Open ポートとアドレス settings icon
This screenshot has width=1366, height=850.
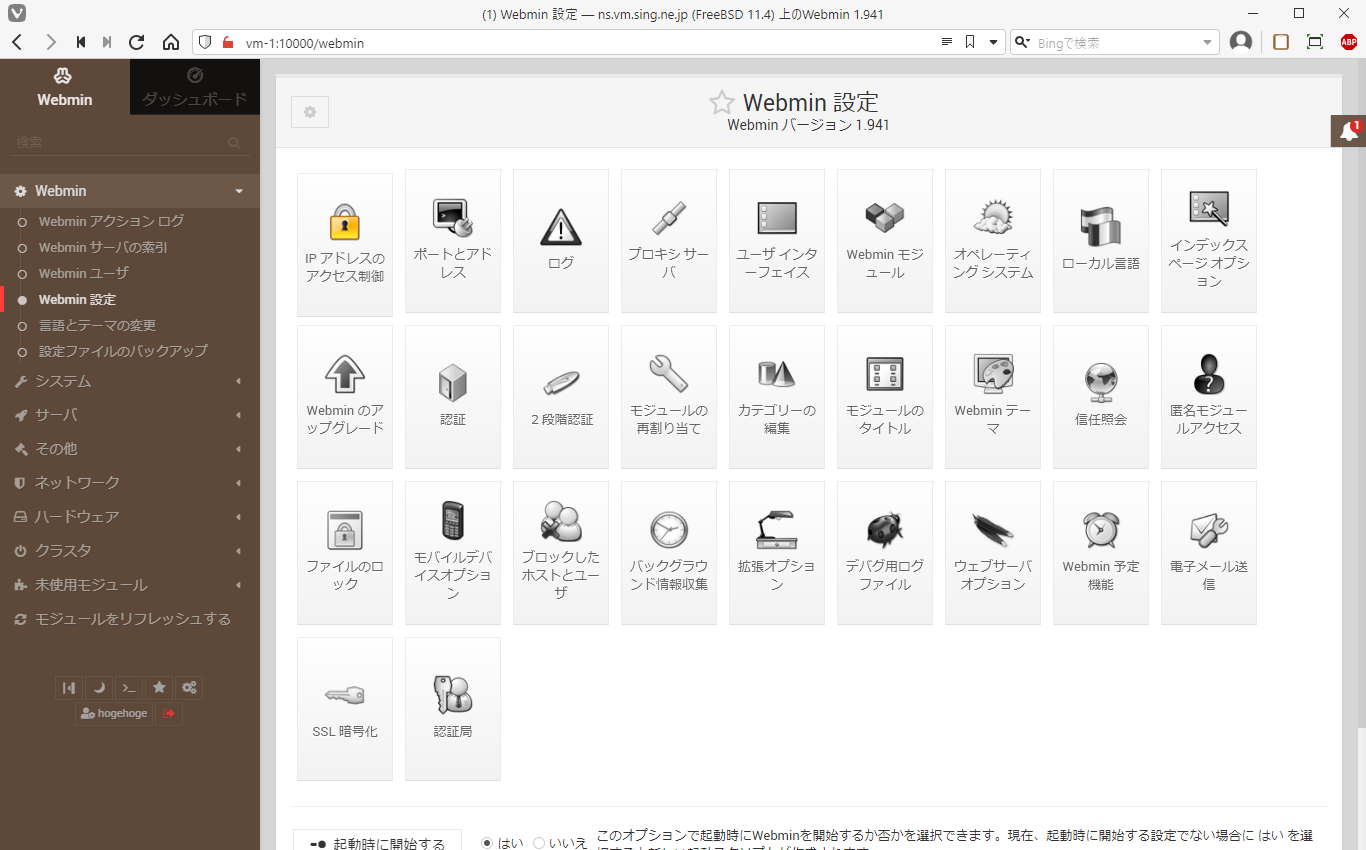[453, 241]
